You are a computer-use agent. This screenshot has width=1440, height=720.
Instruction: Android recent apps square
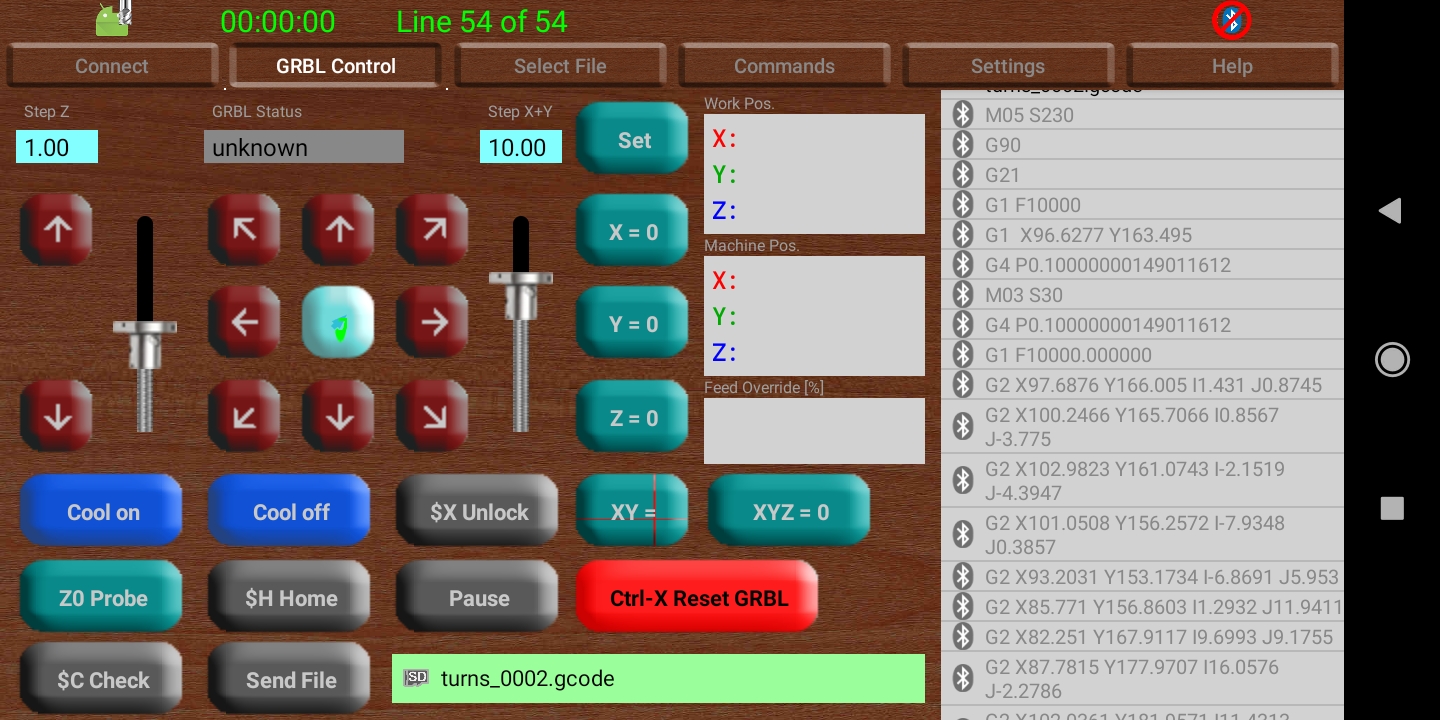point(1392,508)
